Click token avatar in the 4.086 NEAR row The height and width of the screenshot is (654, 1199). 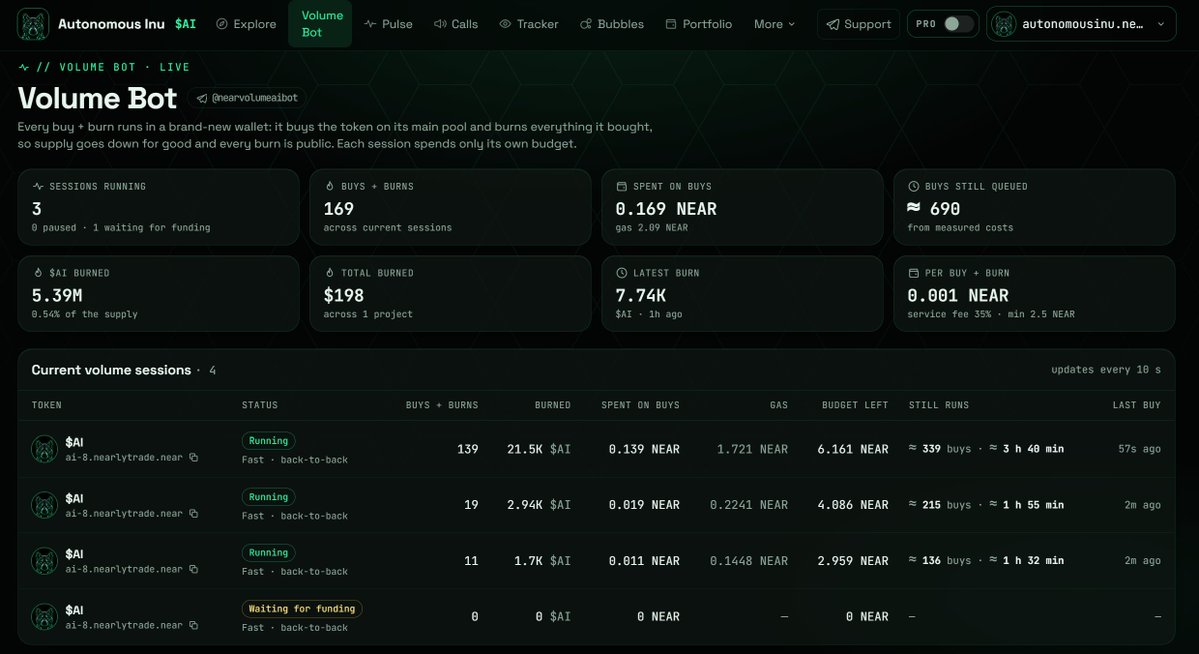click(44, 505)
